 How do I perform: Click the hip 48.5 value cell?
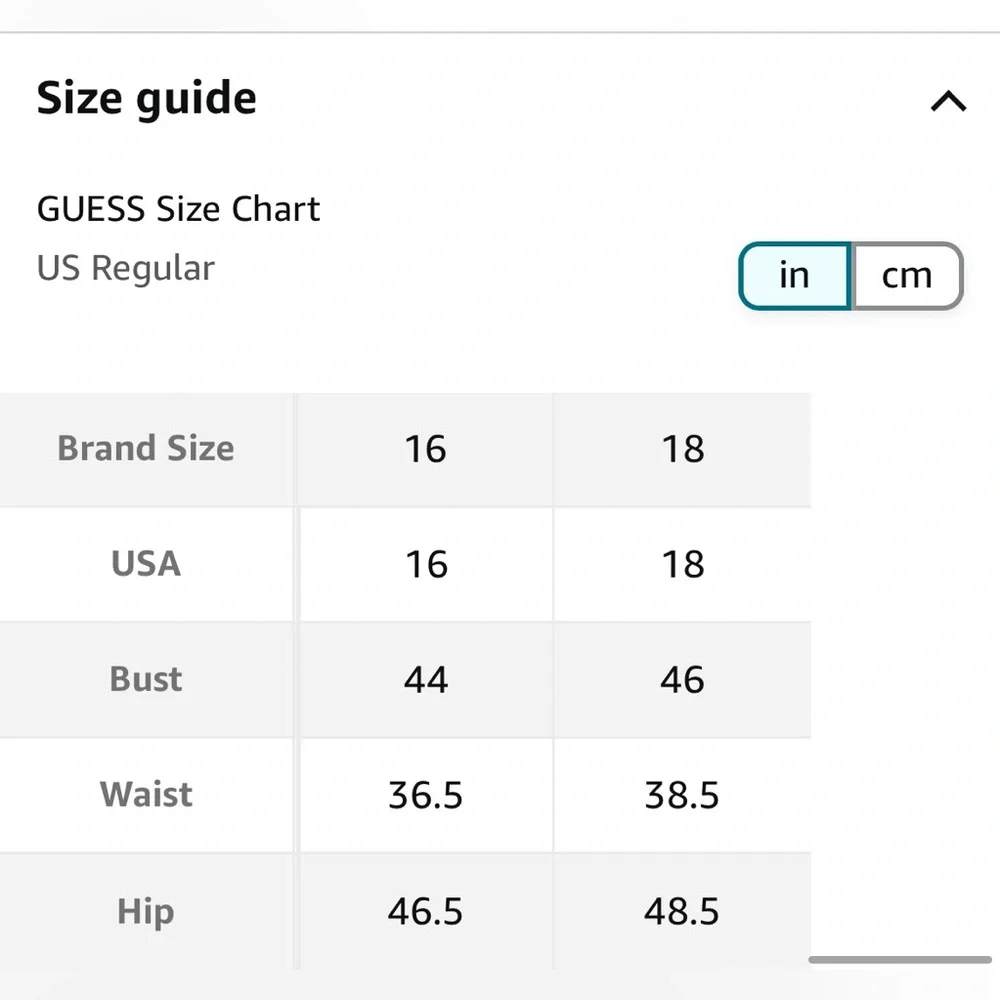point(682,911)
